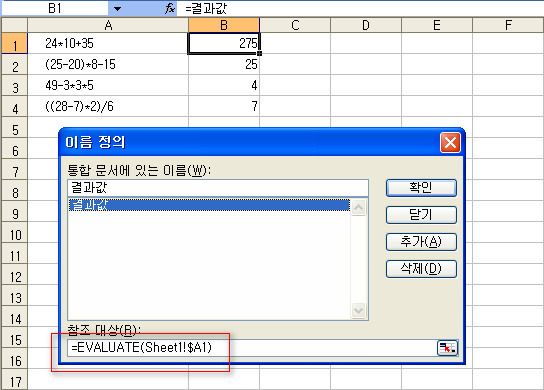The width and height of the screenshot is (544, 390).
Task: Click the name input field containing 결과값
Action: click(x=218, y=188)
